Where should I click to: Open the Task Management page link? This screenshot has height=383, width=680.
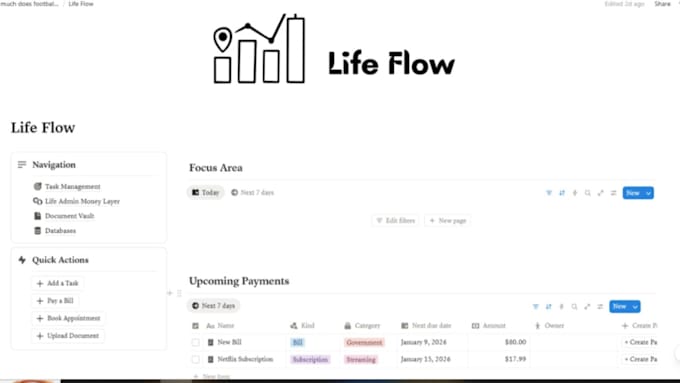(x=67, y=187)
